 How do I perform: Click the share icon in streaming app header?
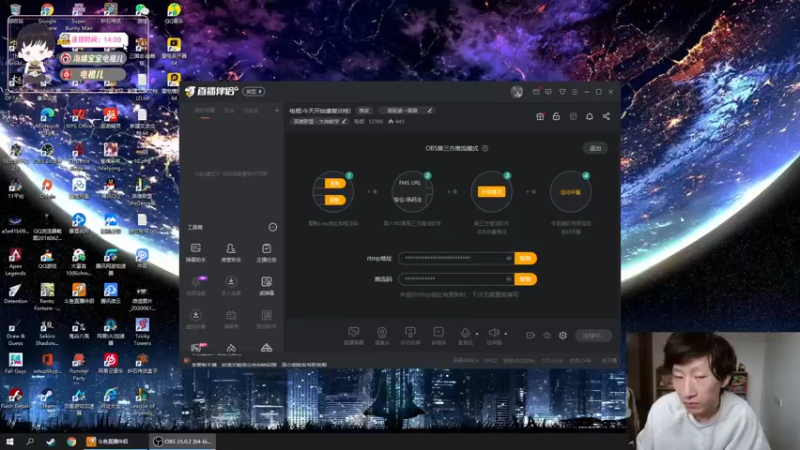pos(606,116)
